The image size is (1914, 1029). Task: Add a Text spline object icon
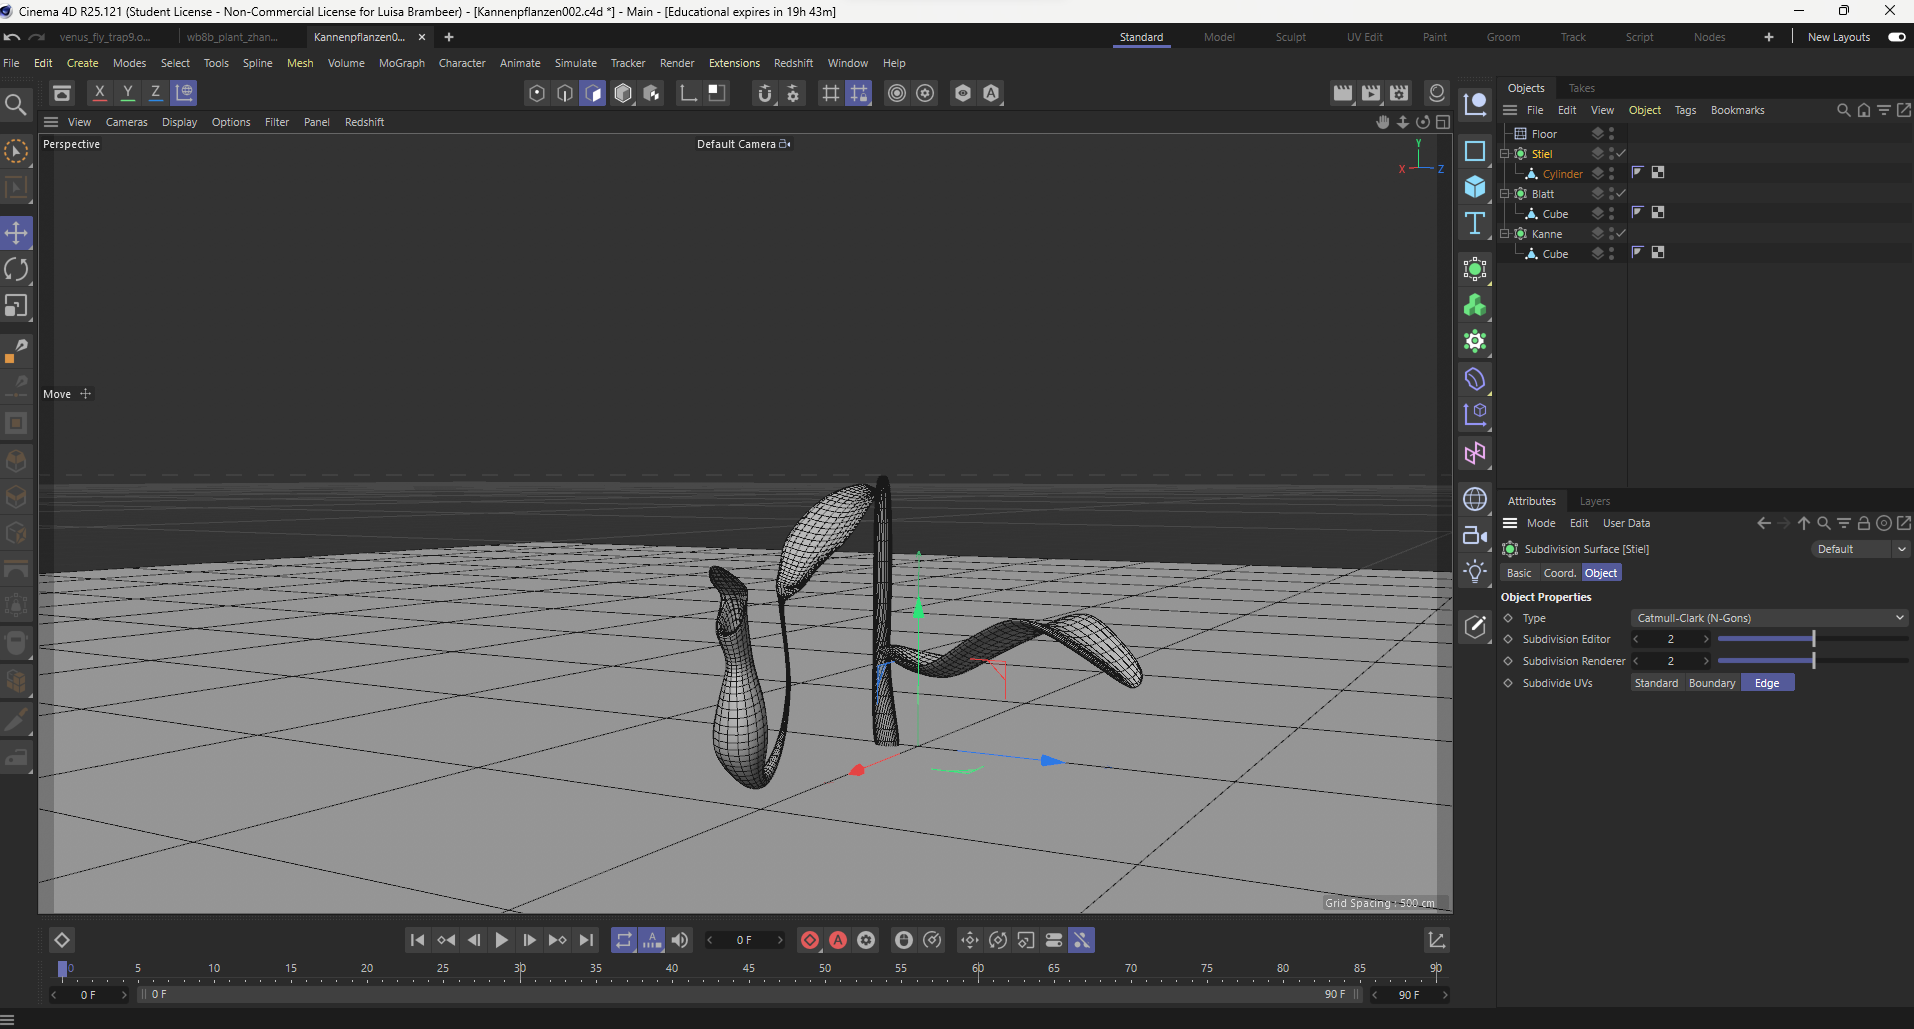1475,223
